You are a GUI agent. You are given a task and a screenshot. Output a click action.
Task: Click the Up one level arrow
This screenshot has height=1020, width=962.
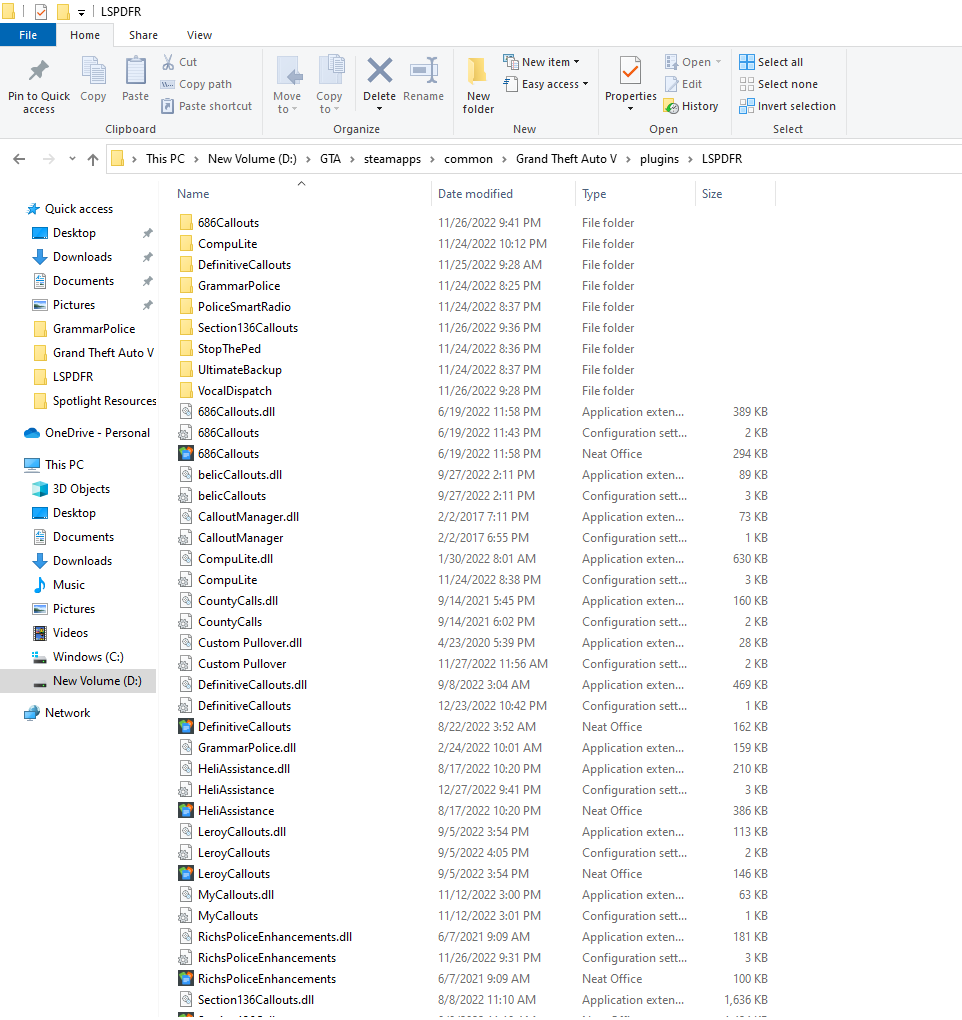point(93,159)
